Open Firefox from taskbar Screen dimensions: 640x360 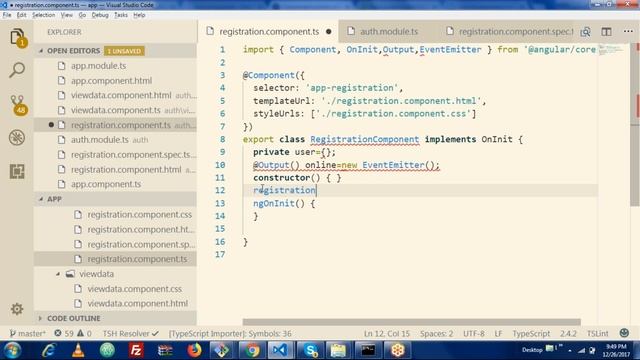[x=194, y=351]
